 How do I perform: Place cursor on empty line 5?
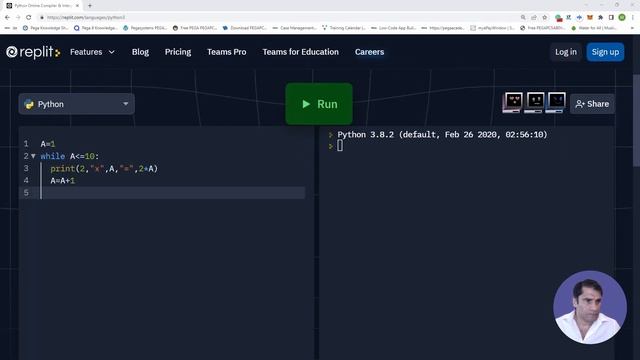point(162,193)
